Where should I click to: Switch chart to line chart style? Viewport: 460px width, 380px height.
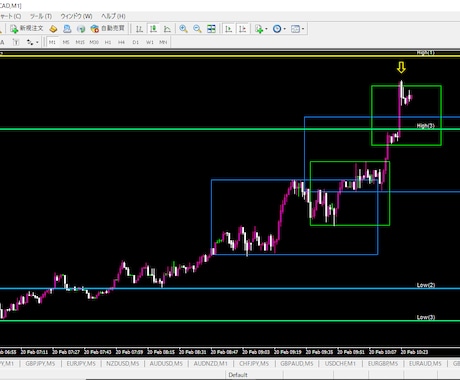point(167,29)
